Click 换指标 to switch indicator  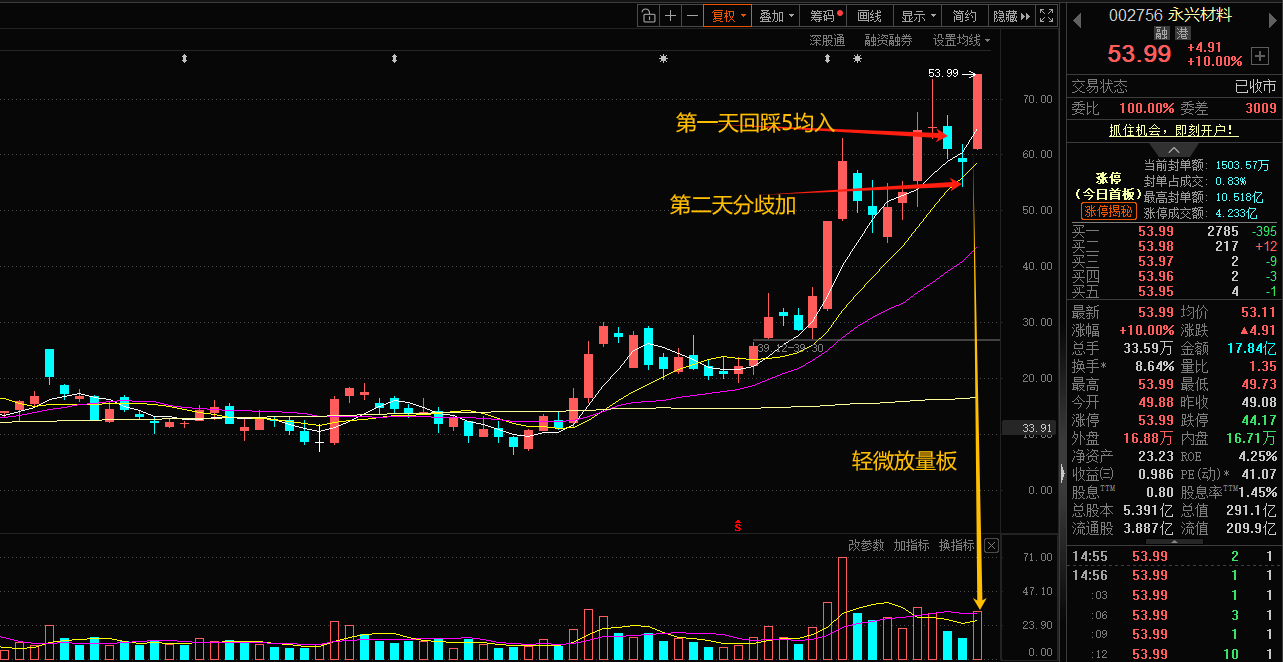pos(956,545)
